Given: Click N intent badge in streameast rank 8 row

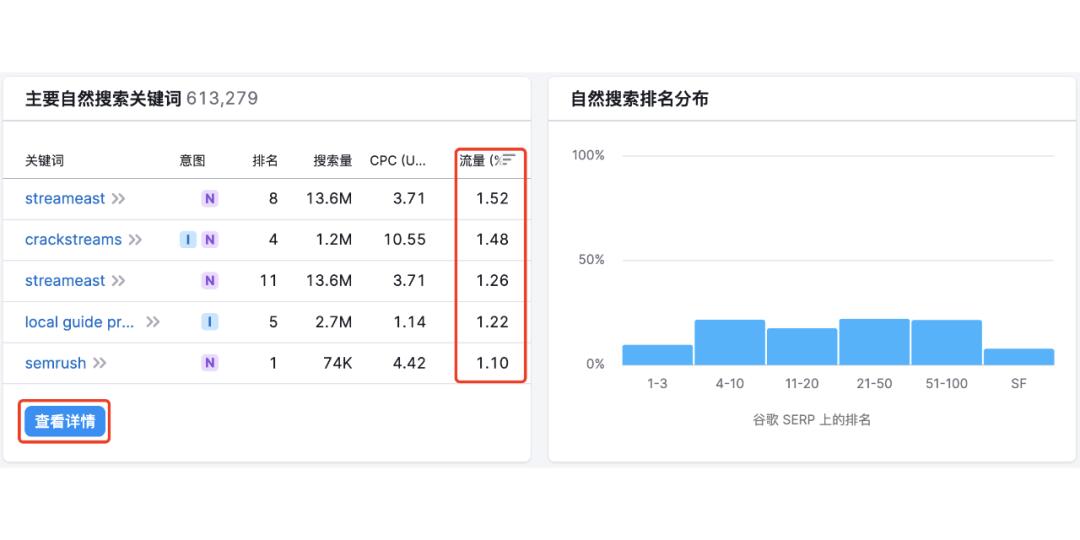Looking at the screenshot, I should pyautogui.click(x=210, y=199).
